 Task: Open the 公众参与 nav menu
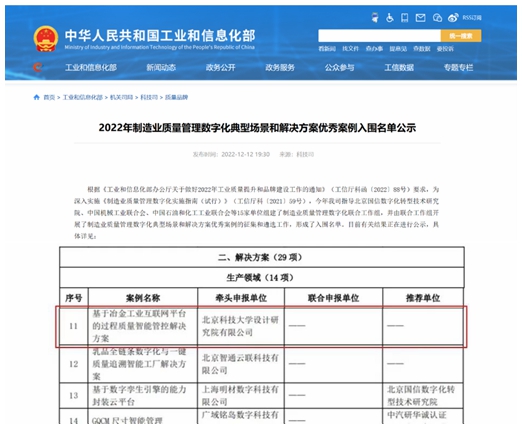click(x=339, y=68)
